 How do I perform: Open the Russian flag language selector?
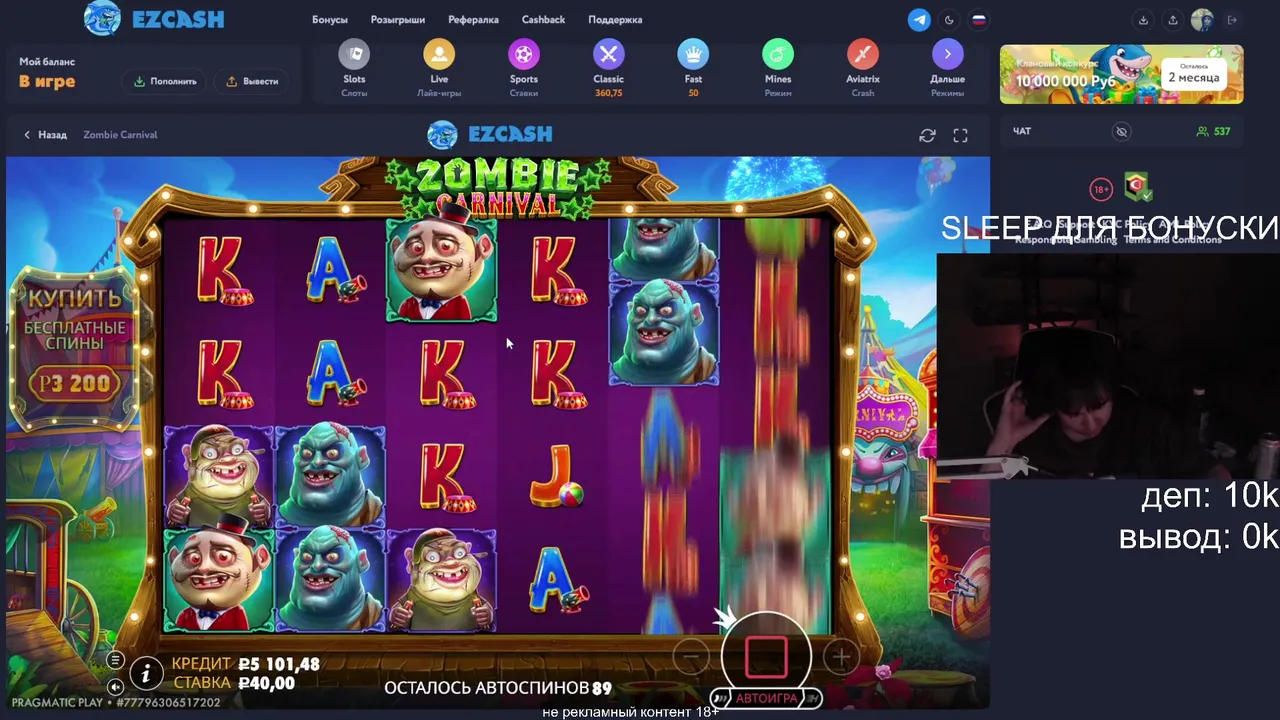(x=979, y=20)
